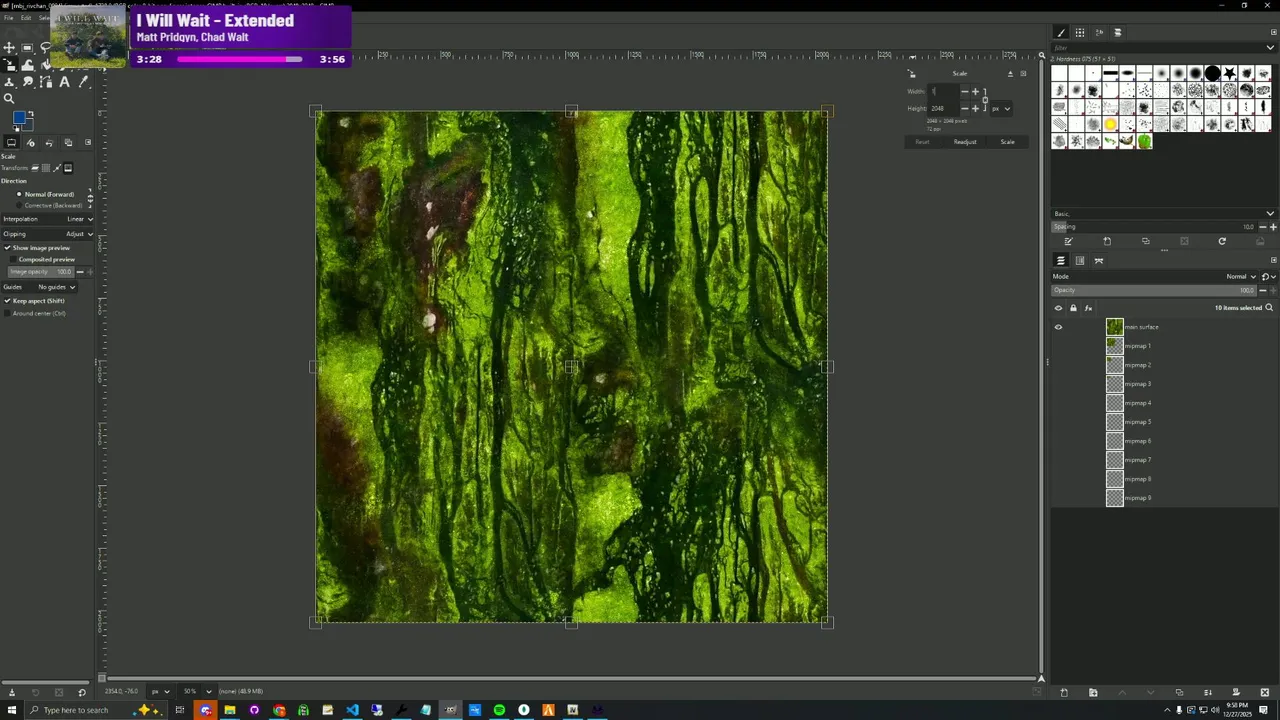Pick the green pepper brush

point(1144,141)
